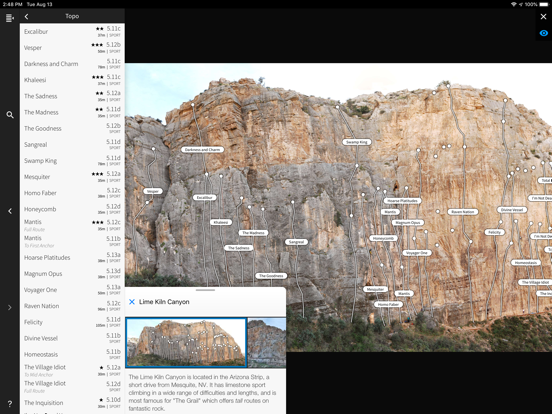This screenshot has height=414, width=552.
Task: Select Honeycomb in route list
Action: 72,209
